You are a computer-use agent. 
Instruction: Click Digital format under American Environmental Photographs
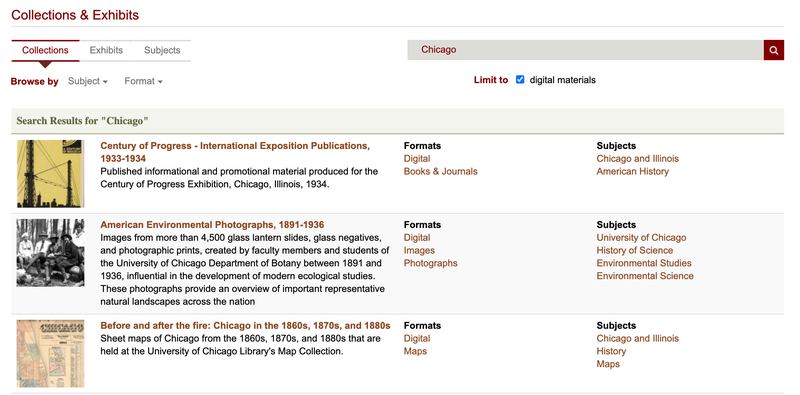click(417, 238)
